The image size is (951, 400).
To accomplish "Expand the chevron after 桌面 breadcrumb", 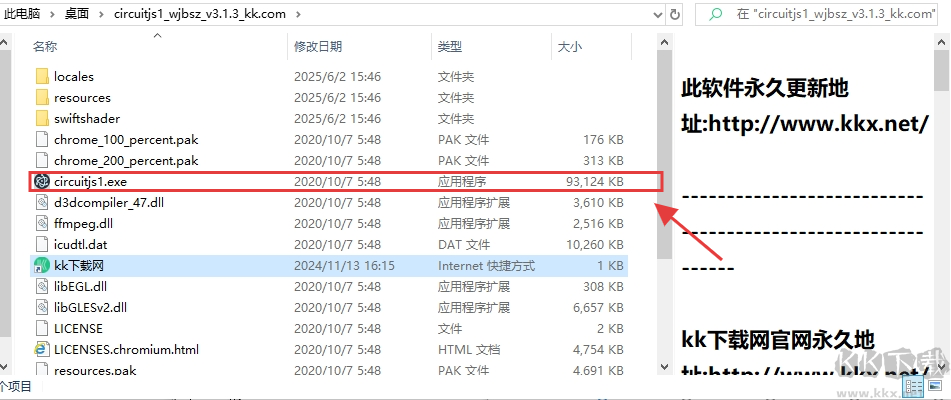I will (101, 14).
